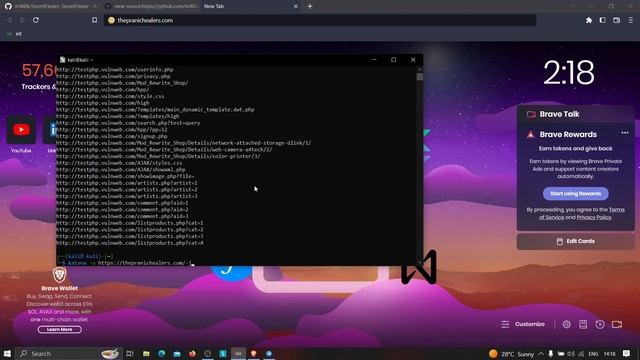Click the address bar showing thepranichealers.com
This screenshot has width=640, height=360.
[x=320, y=20]
